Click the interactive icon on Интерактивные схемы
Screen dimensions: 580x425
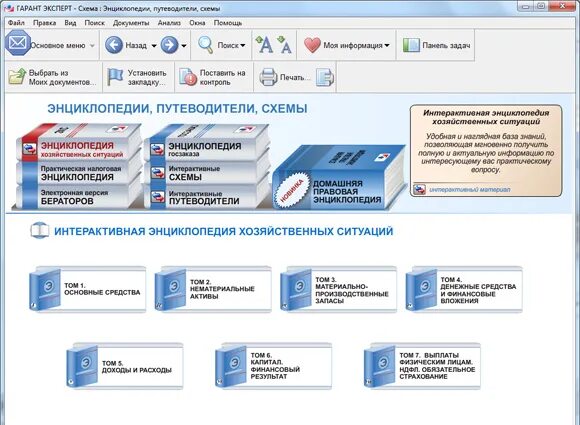coord(158,173)
